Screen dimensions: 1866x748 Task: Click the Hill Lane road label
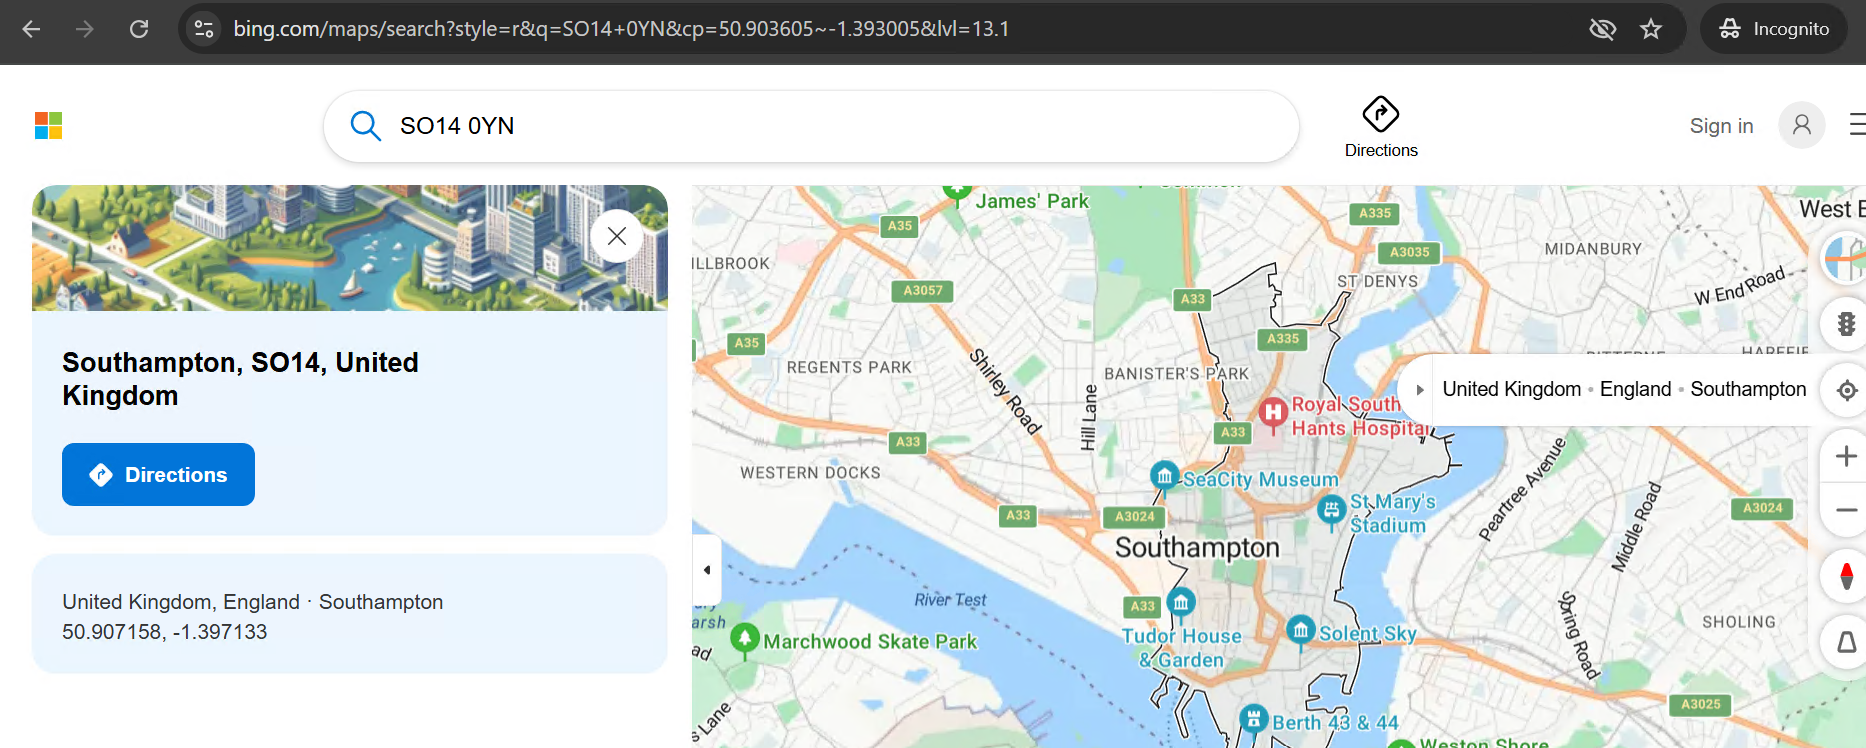click(1089, 417)
